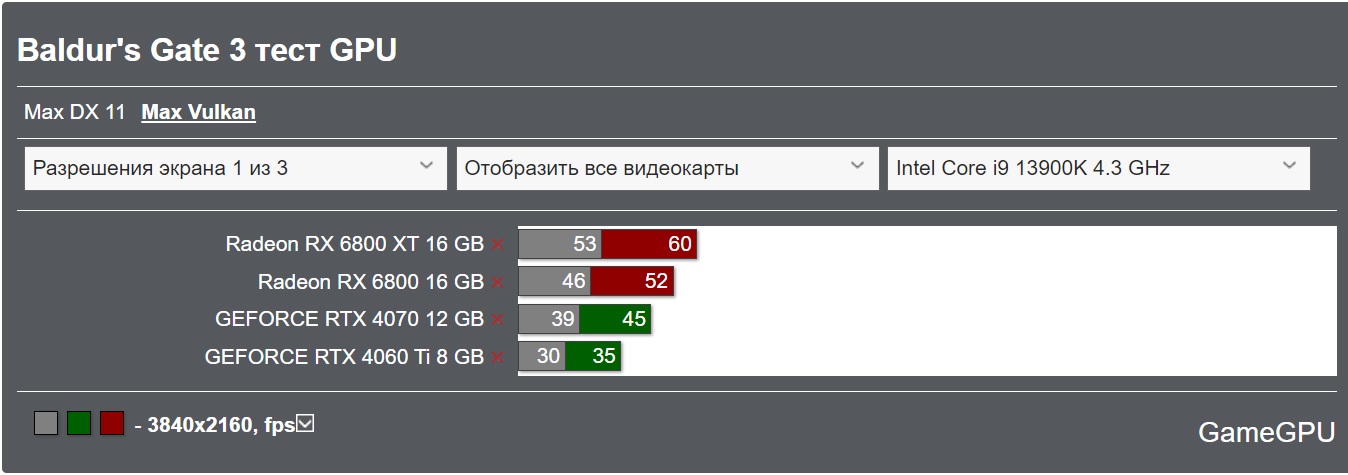
Task: Open the Intel Core i9 13900K processor dropdown
Action: tap(1098, 168)
